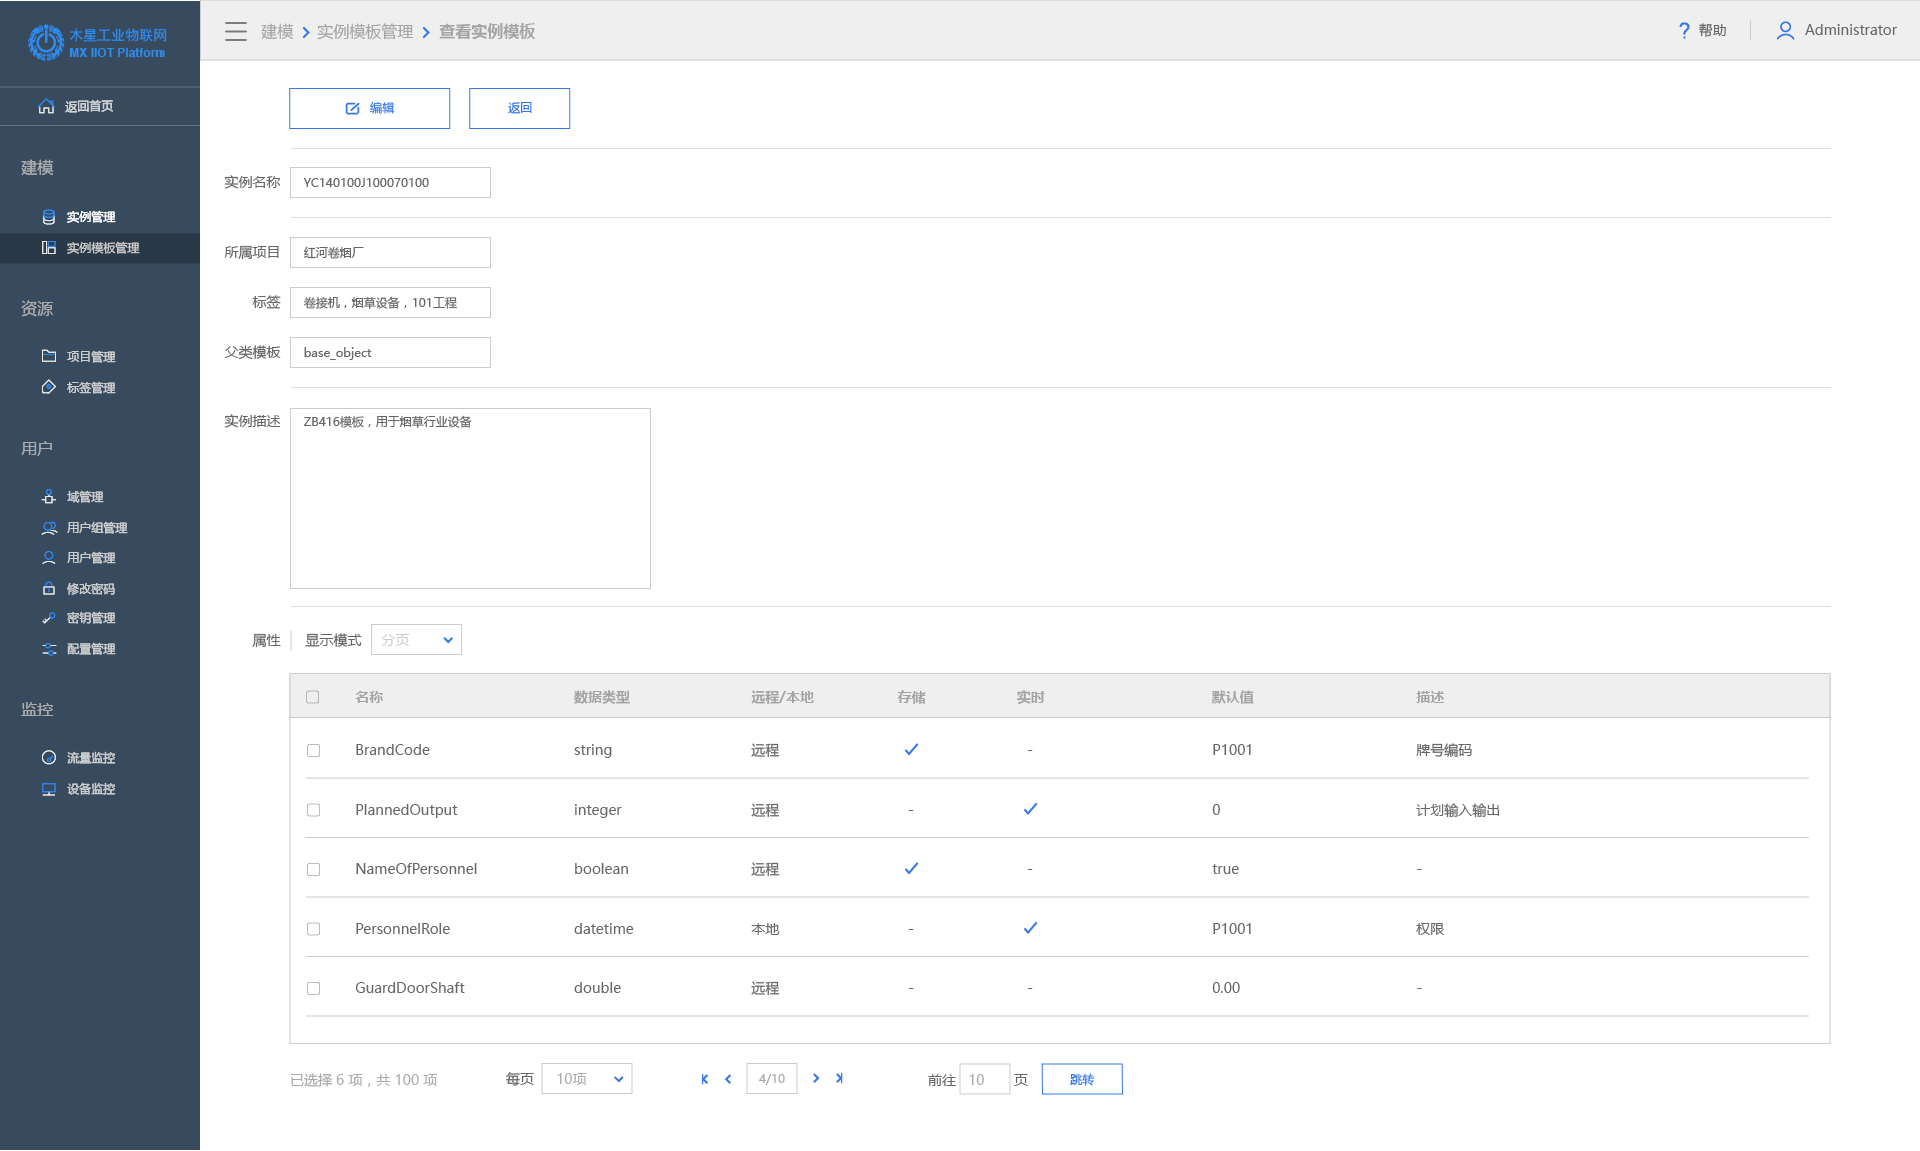Click the 实时 checkmark in the PlannedOutput row
This screenshot has height=1151, width=1920.
click(1030, 809)
